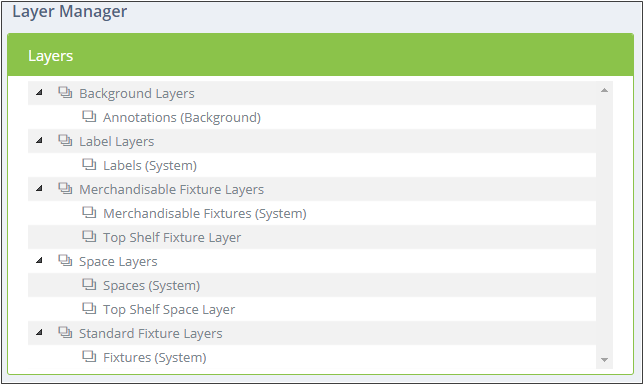Collapse the Label Layers tree node
Image resolution: width=644 pixels, height=385 pixels.
39,141
